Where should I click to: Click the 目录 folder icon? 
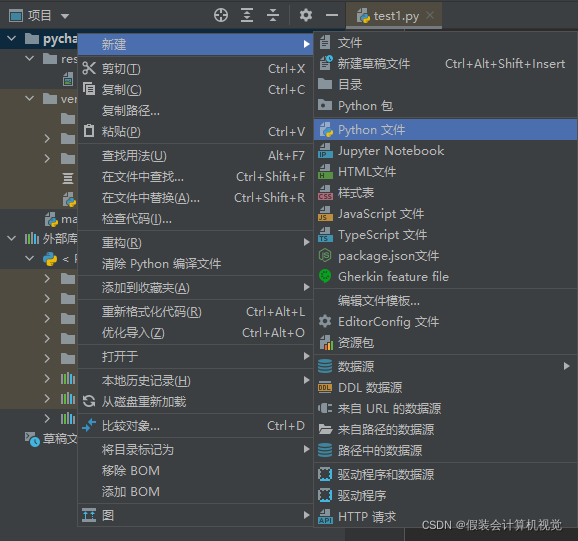[x=325, y=84]
